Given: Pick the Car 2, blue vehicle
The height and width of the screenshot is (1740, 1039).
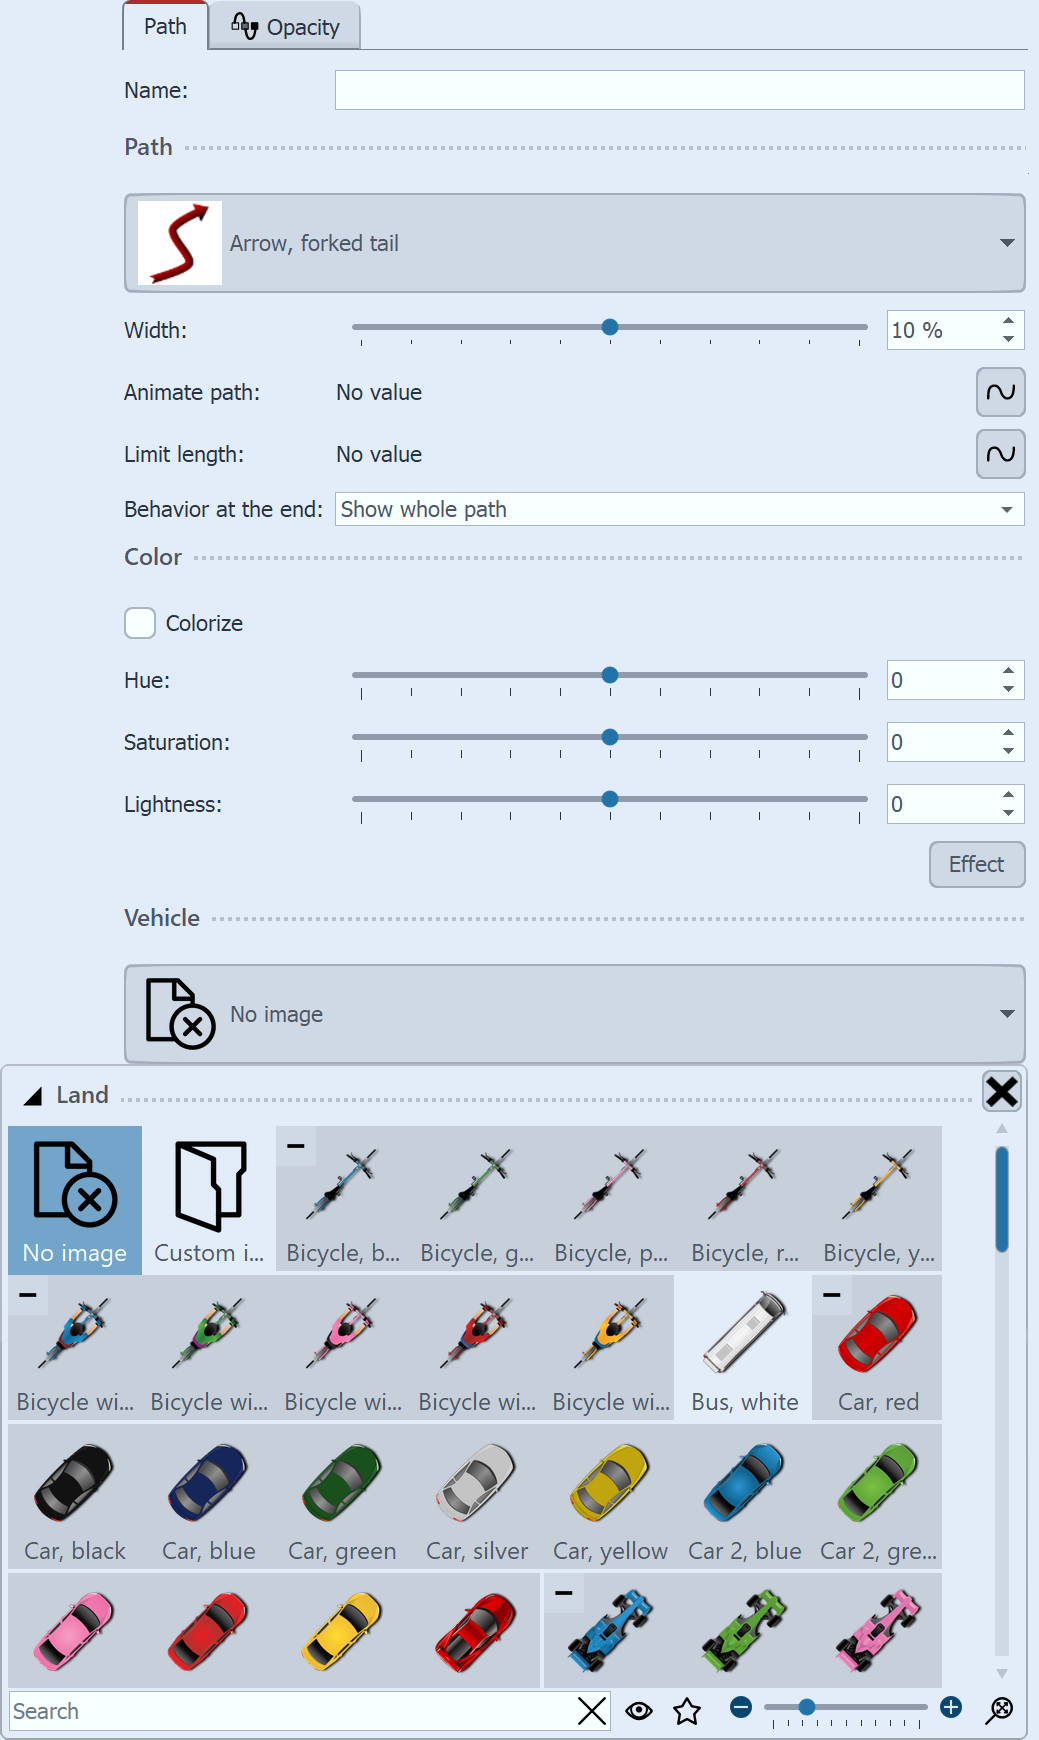Looking at the screenshot, I should point(745,1497).
